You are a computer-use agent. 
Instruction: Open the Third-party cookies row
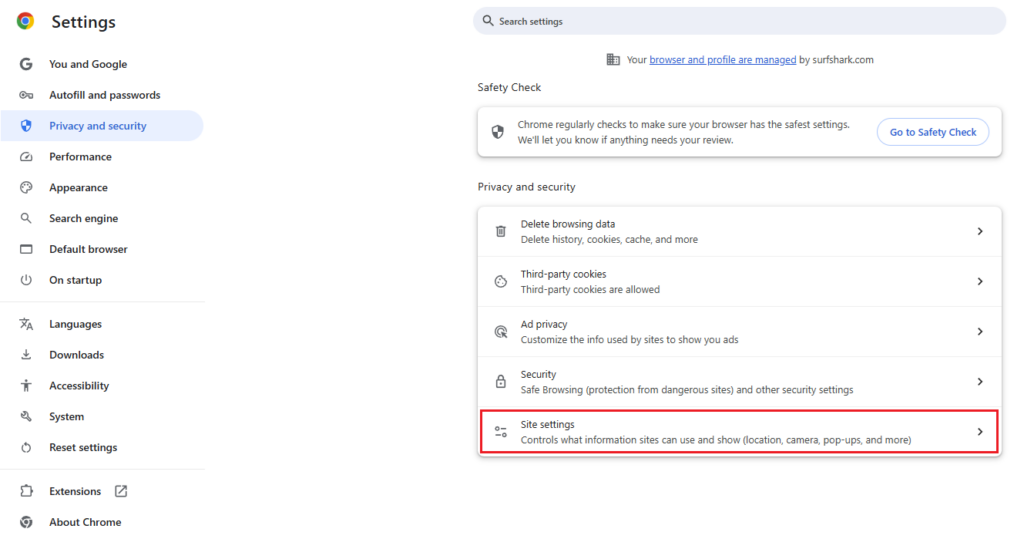739,281
